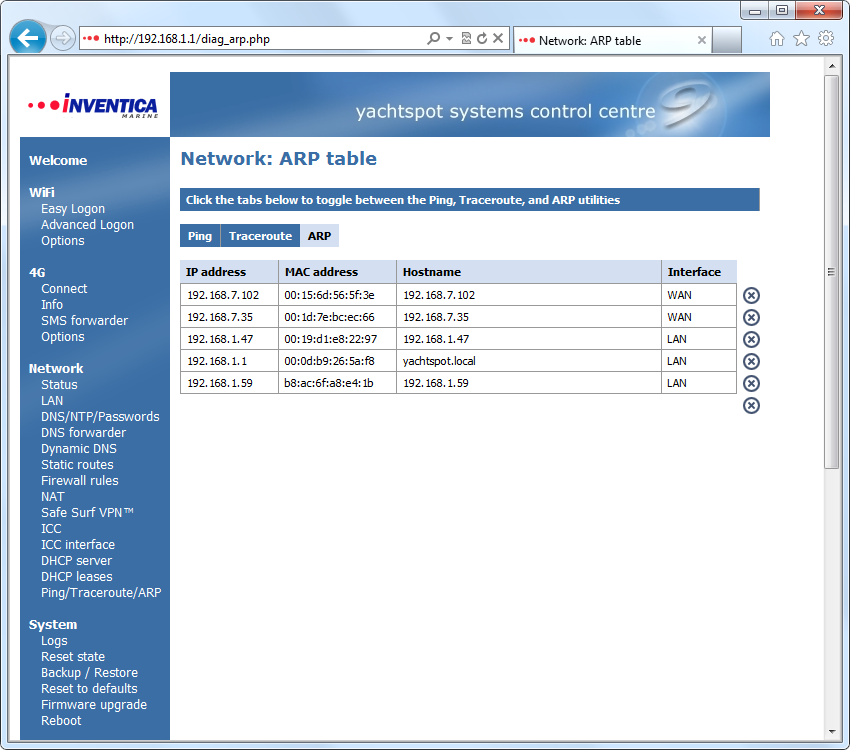Open Reset to defaults page
Image resolution: width=850 pixels, height=750 pixels.
click(x=89, y=689)
